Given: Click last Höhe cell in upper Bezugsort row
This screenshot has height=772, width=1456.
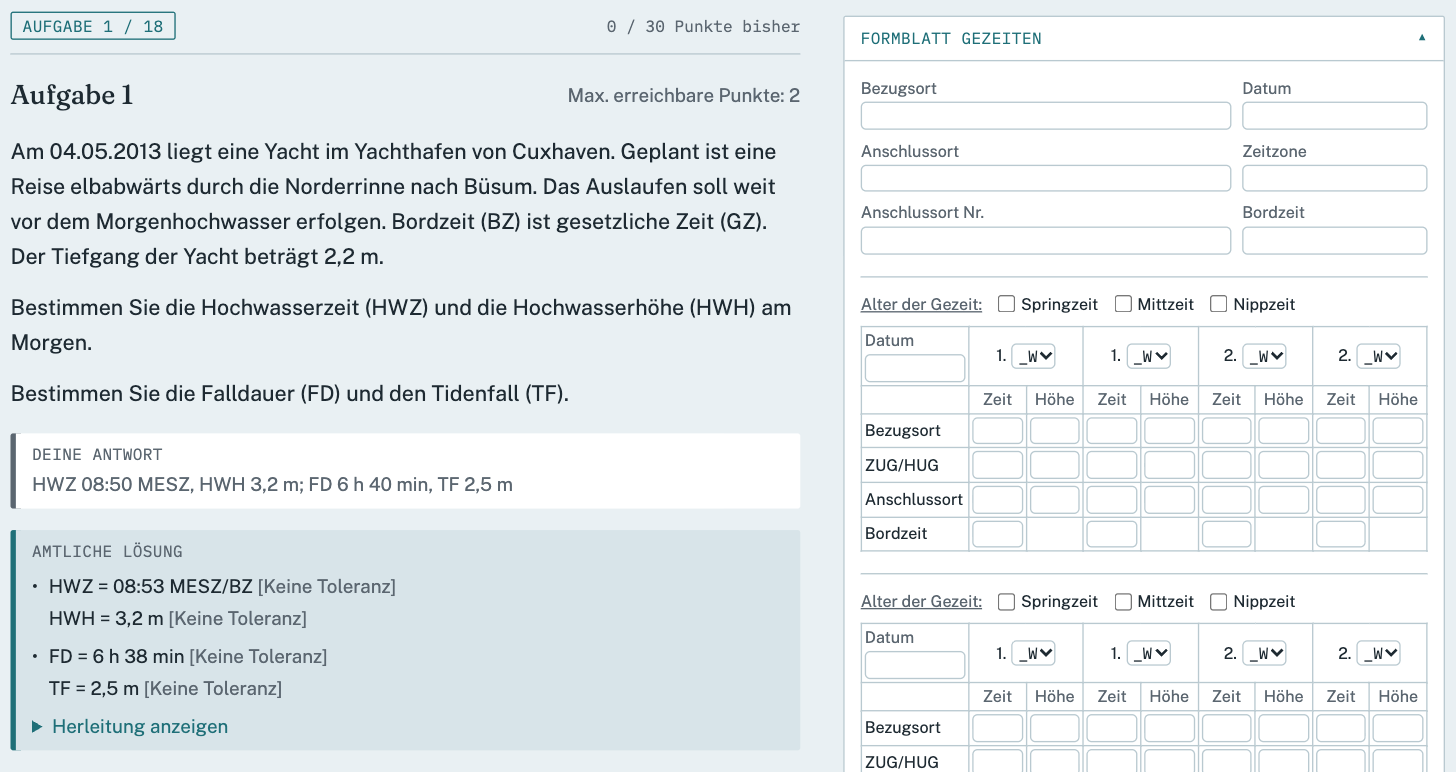Looking at the screenshot, I should click(1398, 431).
